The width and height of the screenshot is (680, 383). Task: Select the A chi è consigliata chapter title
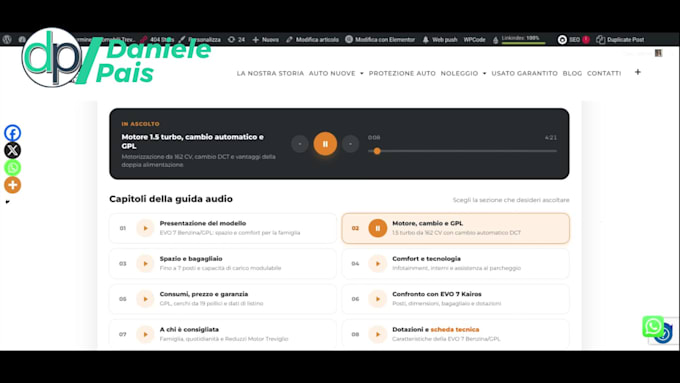point(189,330)
